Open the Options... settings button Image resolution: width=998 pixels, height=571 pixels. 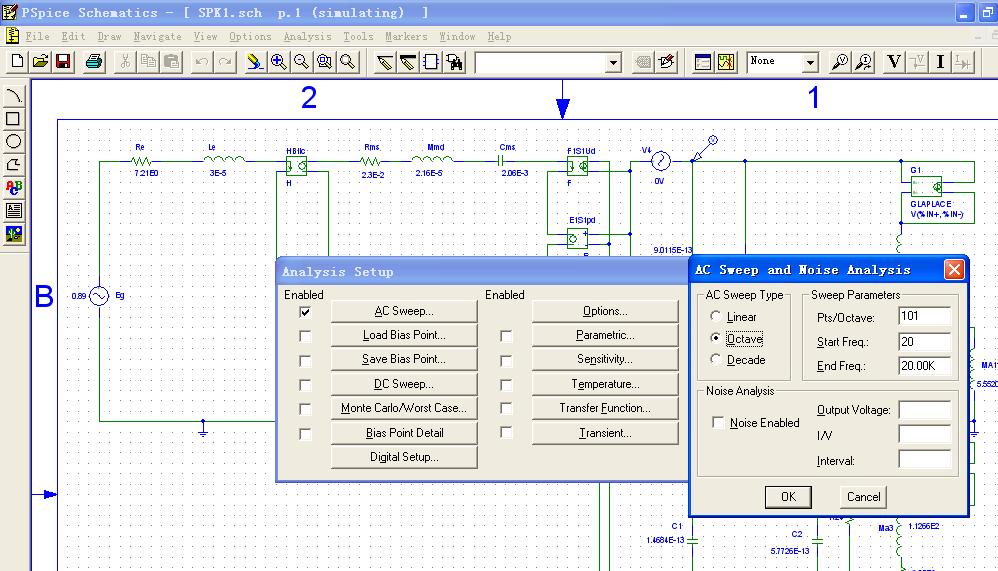[x=605, y=311]
